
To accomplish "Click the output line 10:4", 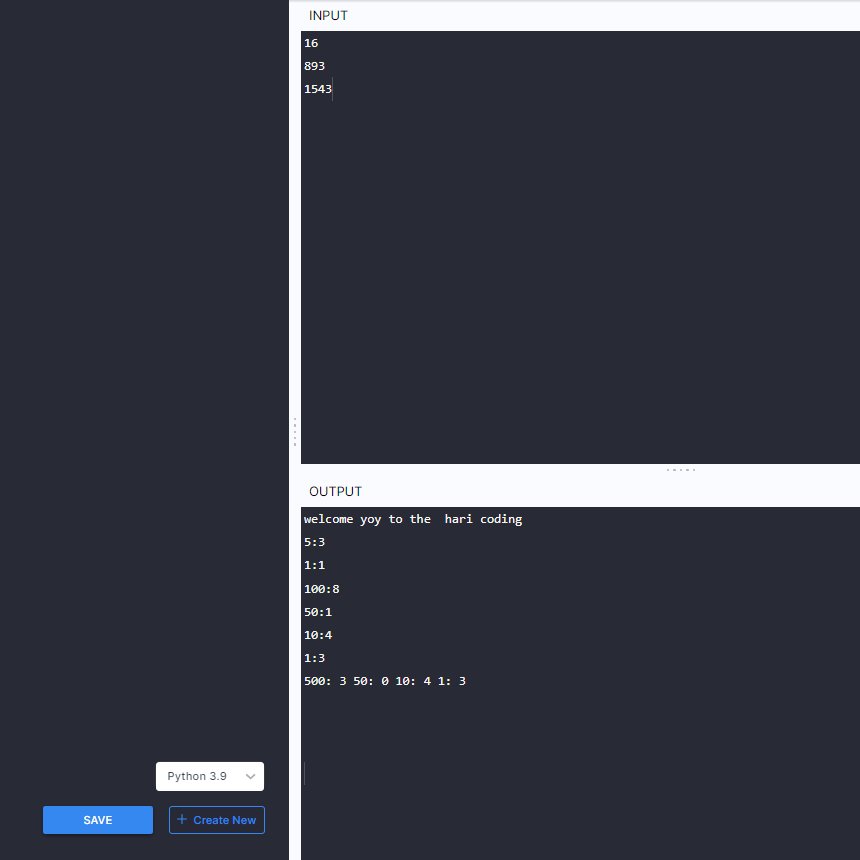I will (x=318, y=635).
